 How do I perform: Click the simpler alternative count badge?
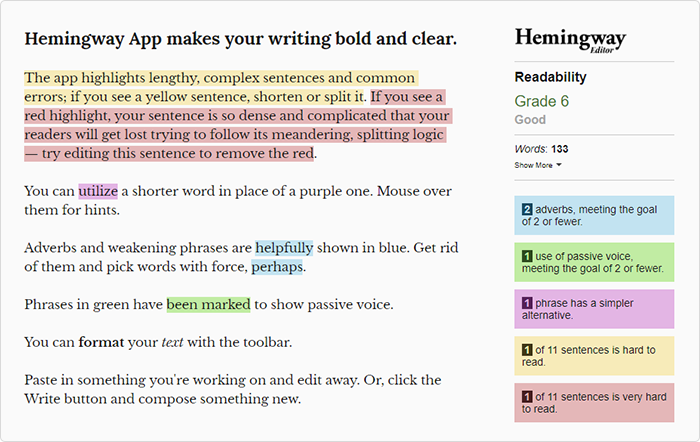click(527, 303)
